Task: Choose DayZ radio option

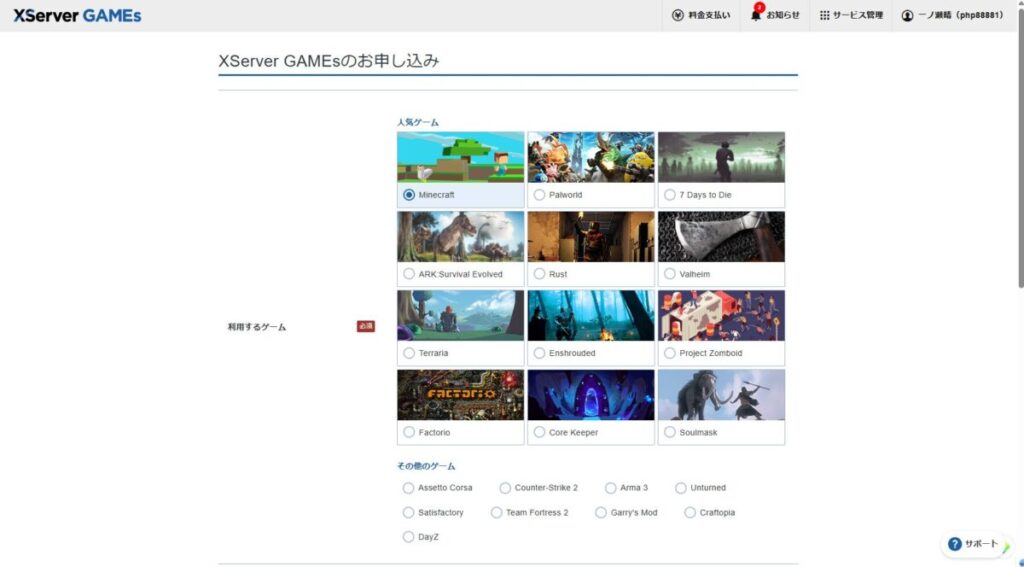Action: (x=408, y=537)
